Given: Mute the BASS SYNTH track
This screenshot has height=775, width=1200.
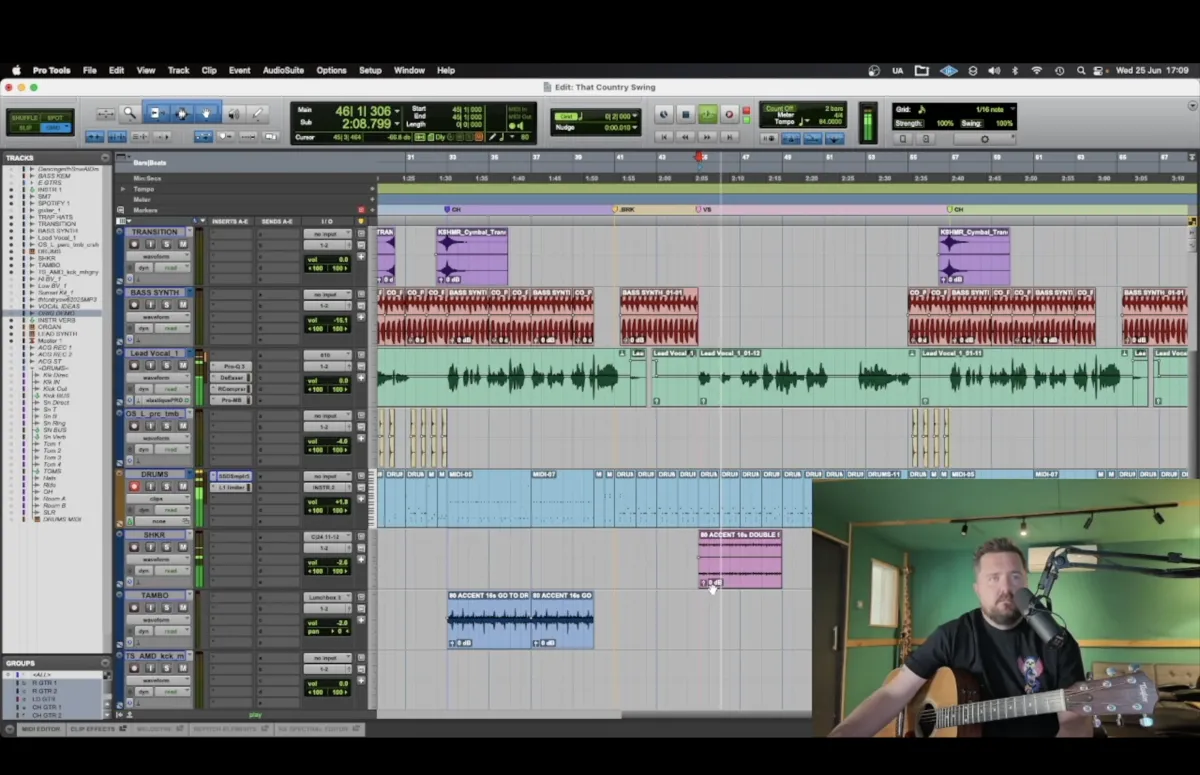Looking at the screenshot, I should (182, 305).
